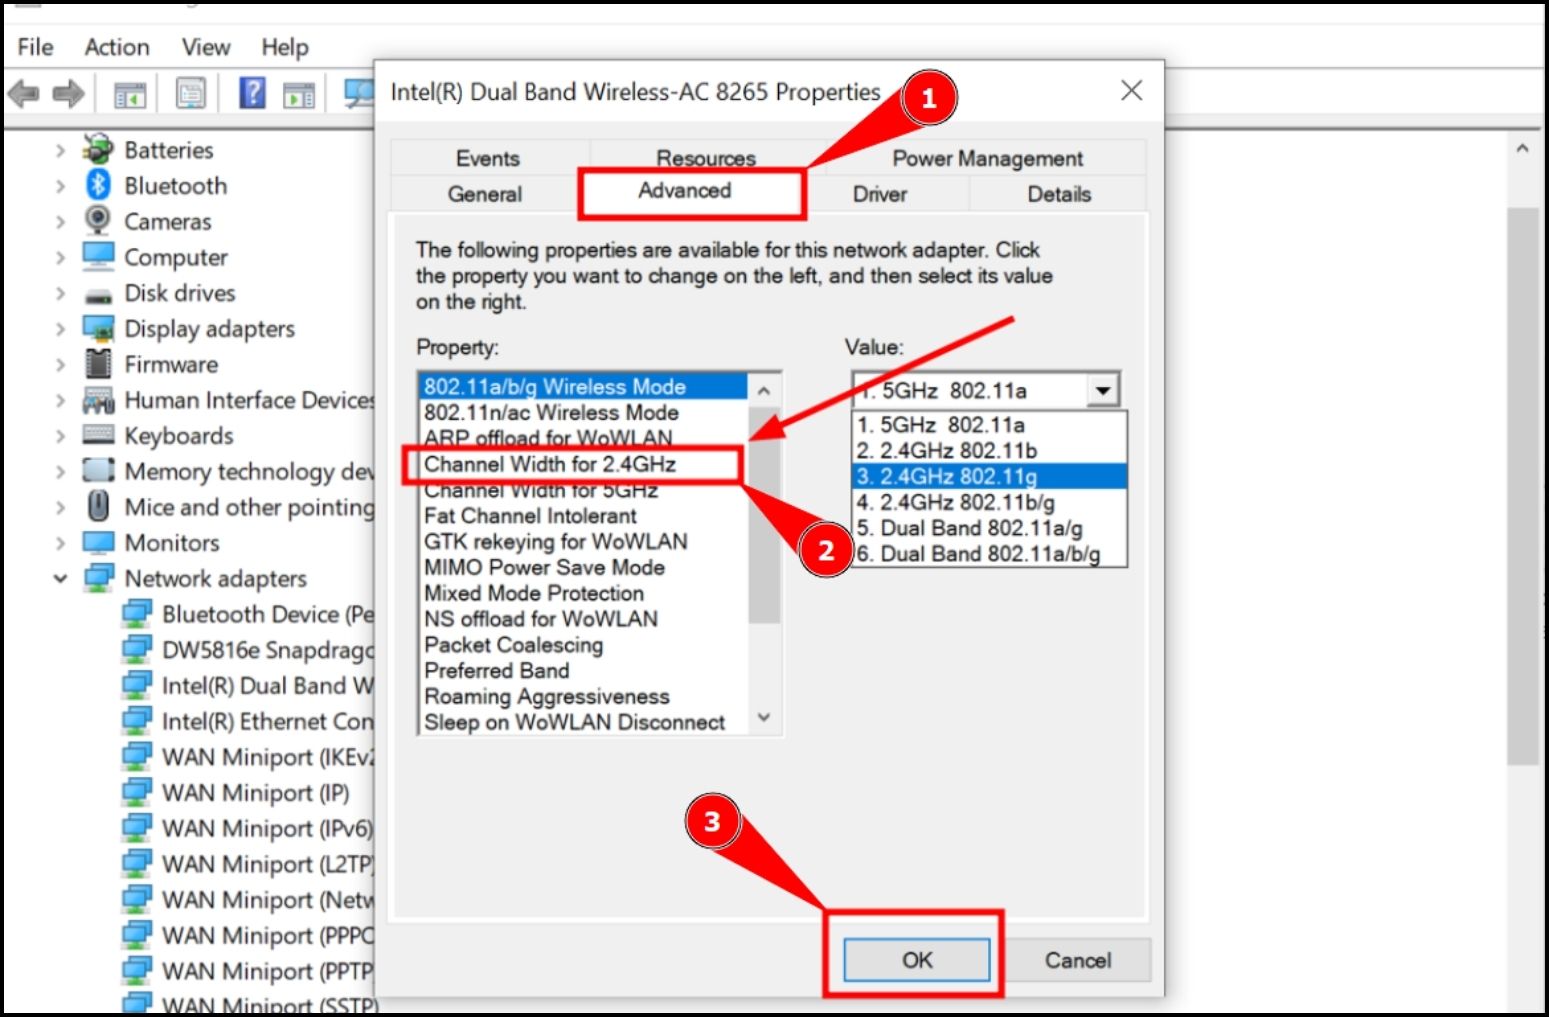Click the Bluetooth device icon in the tree
This screenshot has width=1549, height=1017.
tap(98, 185)
